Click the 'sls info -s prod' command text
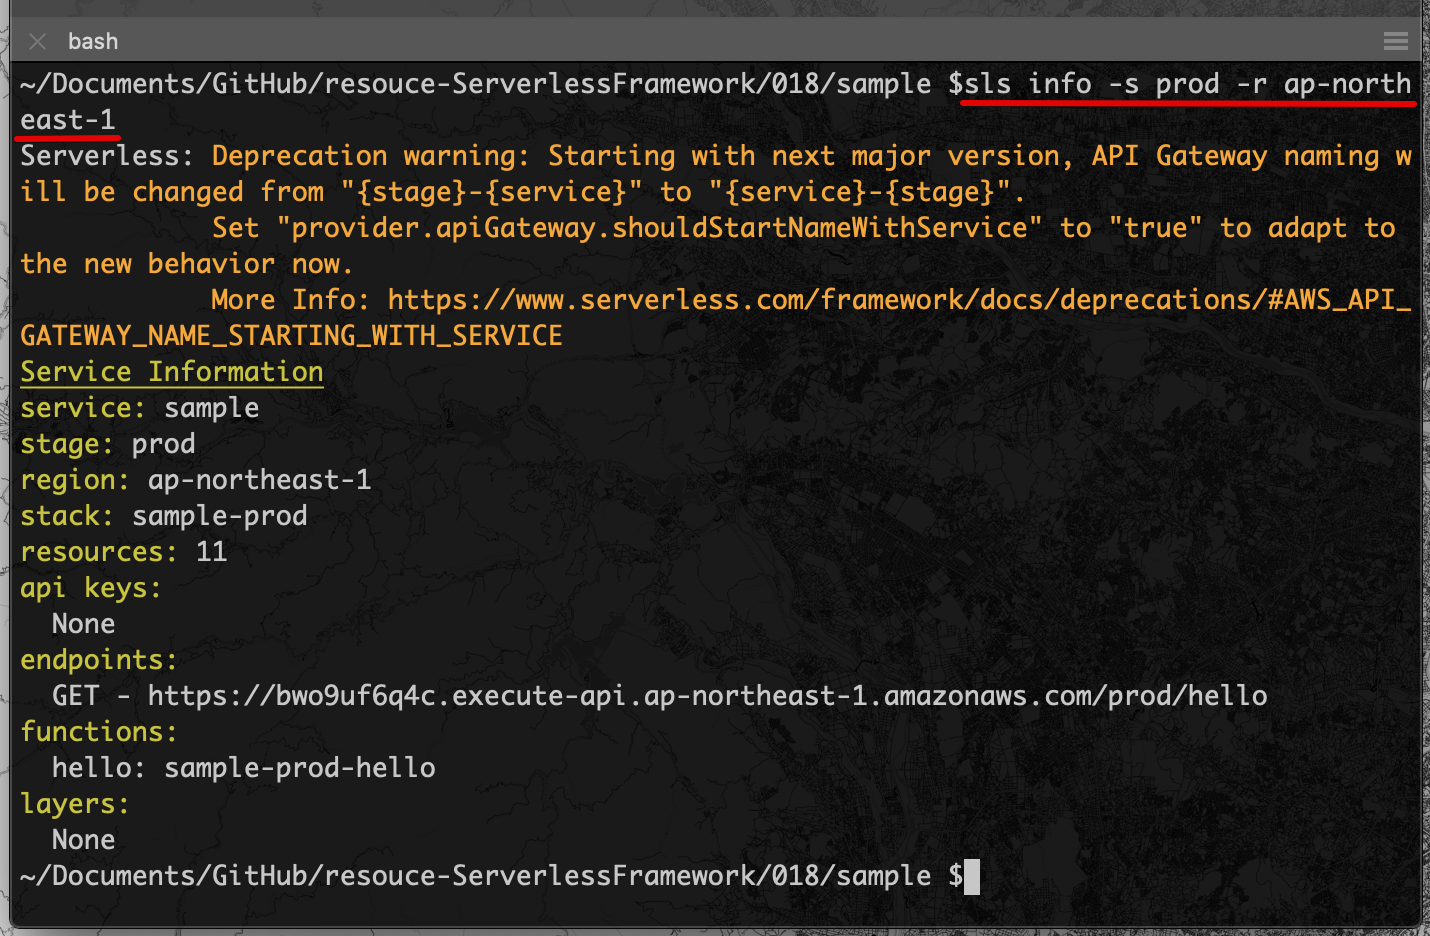1430x936 pixels. 1092,84
